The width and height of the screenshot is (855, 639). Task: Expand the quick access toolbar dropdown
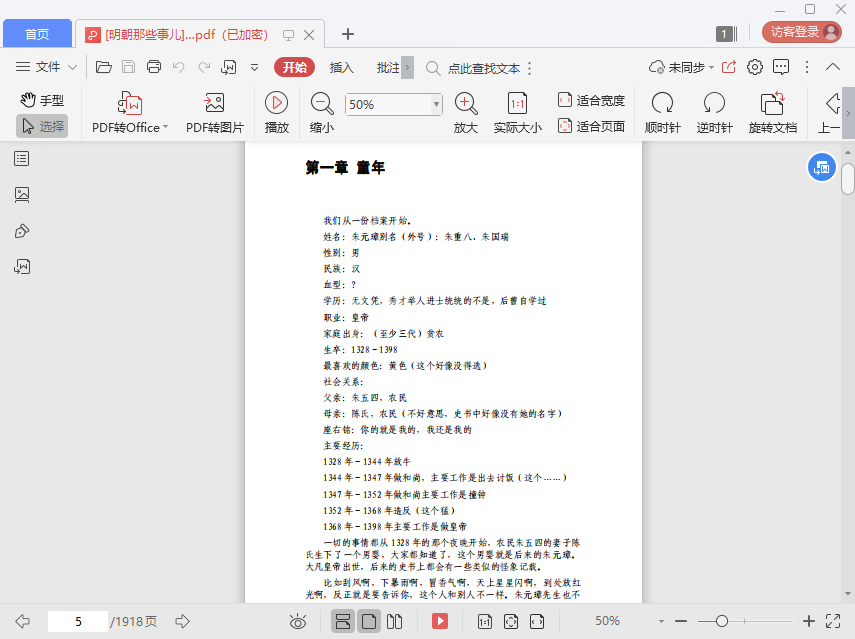(x=254, y=68)
